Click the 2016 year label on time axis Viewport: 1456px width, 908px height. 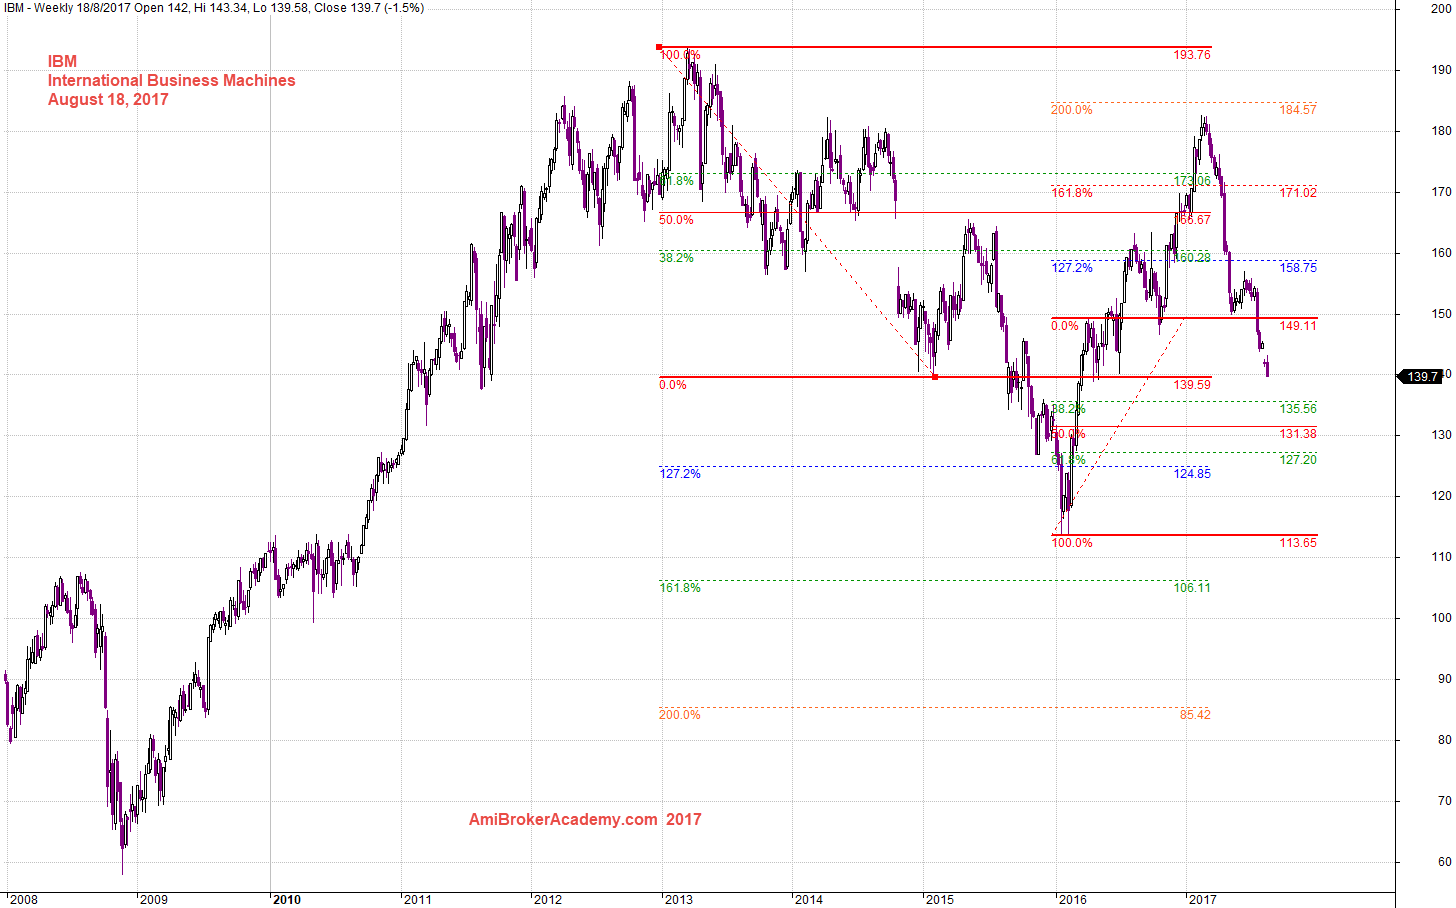tap(1072, 900)
